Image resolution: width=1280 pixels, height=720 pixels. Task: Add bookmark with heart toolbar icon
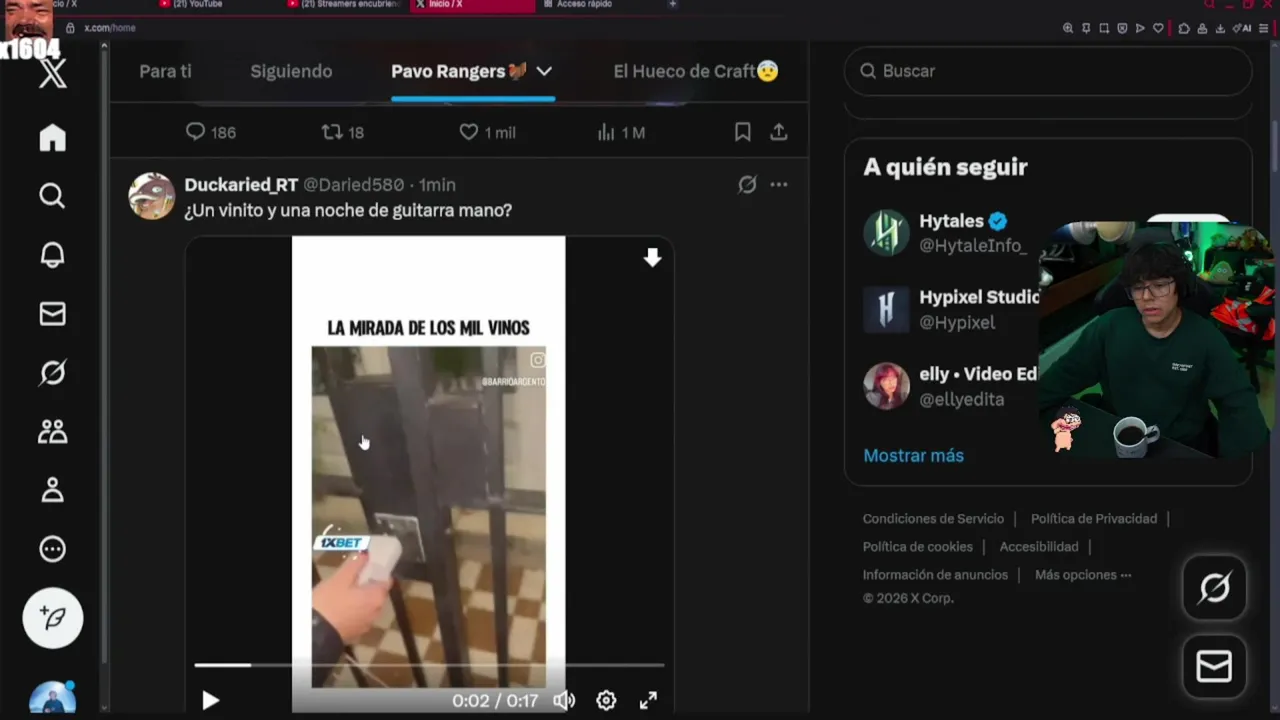(1158, 28)
